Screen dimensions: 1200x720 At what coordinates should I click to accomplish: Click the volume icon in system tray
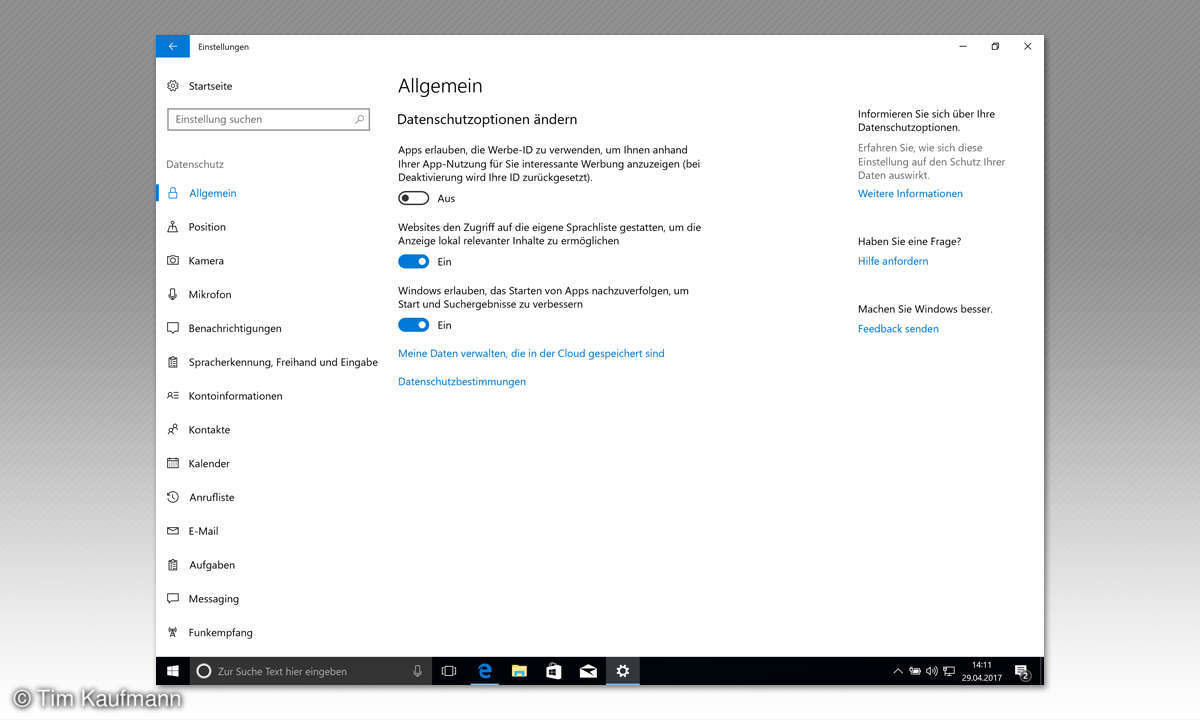pyautogui.click(x=932, y=671)
